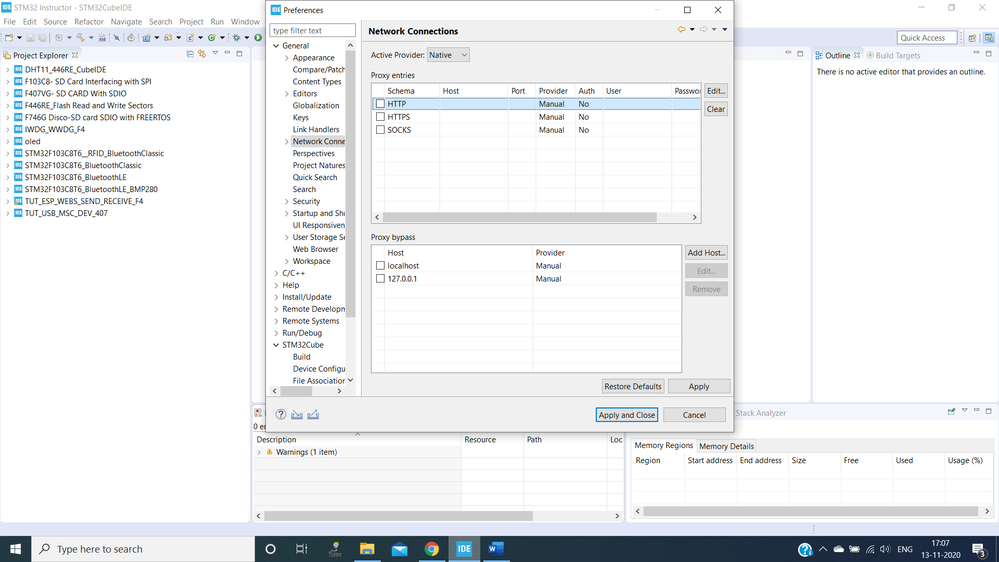Open Chrome from the taskbar
This screenshot has height=562, width=999.
(x=431, y=549)
